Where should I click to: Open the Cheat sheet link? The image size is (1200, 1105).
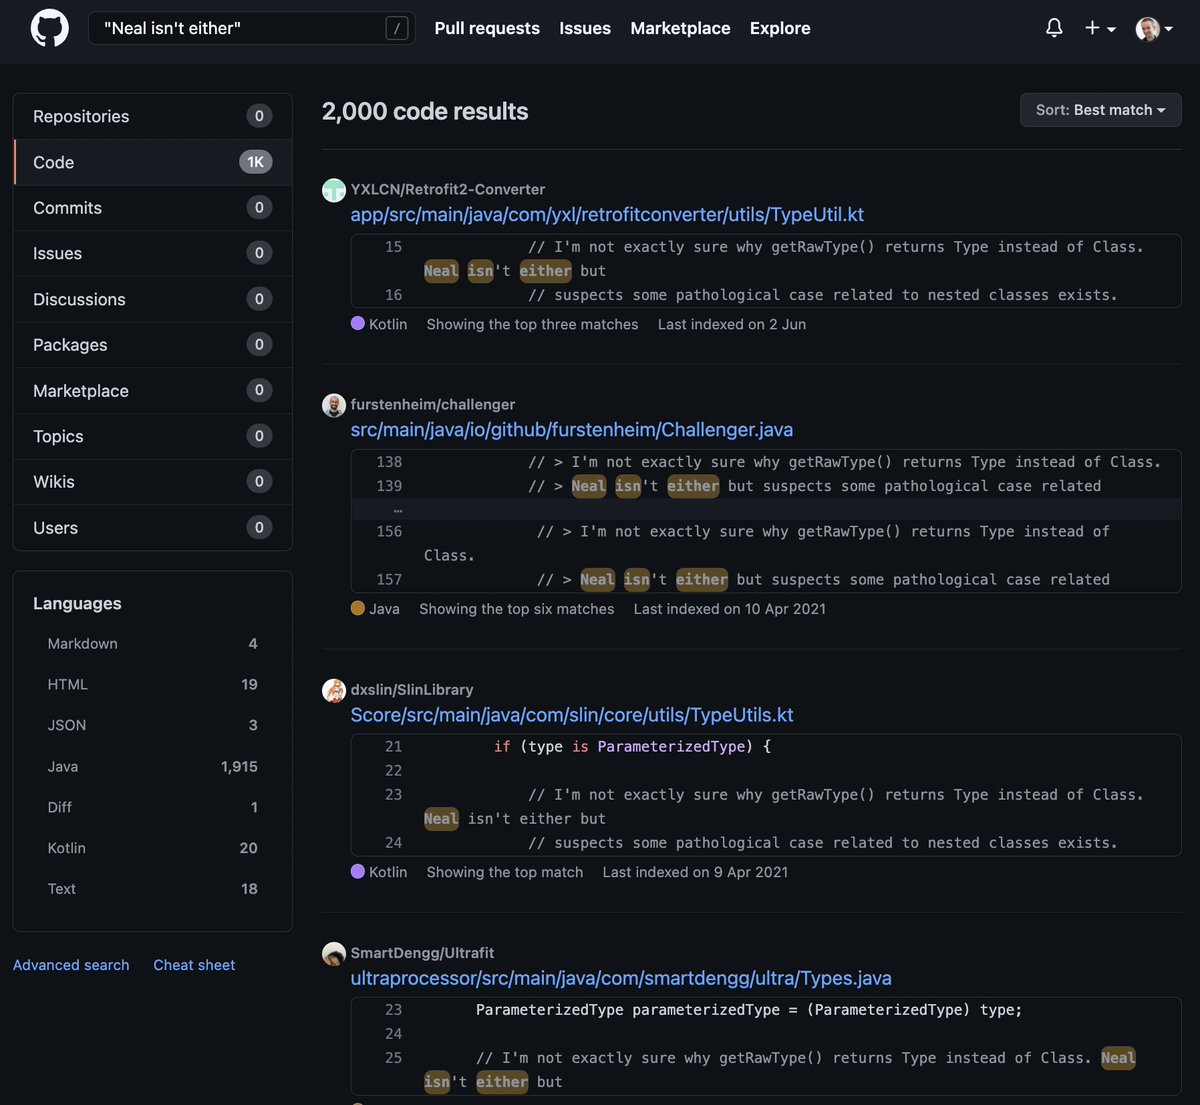[194, 965]
